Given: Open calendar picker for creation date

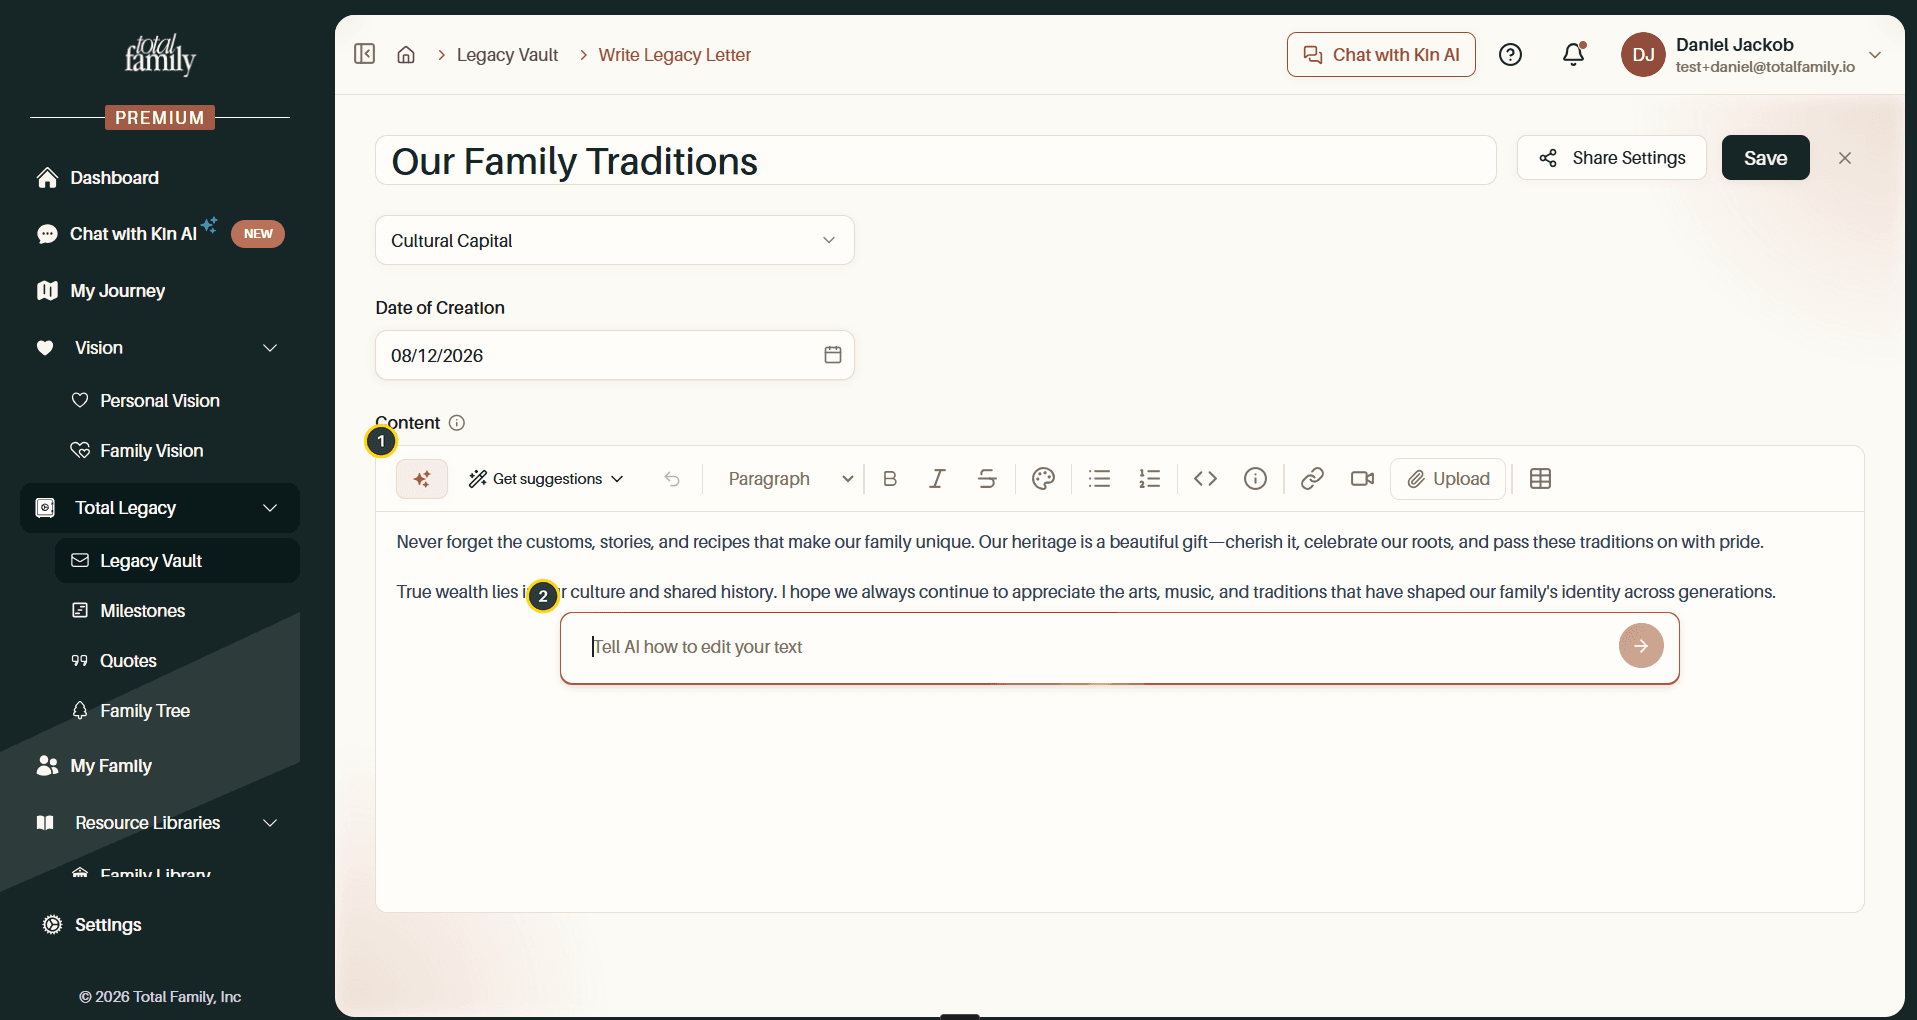Looking at the screenshot, I should point(833,355).
